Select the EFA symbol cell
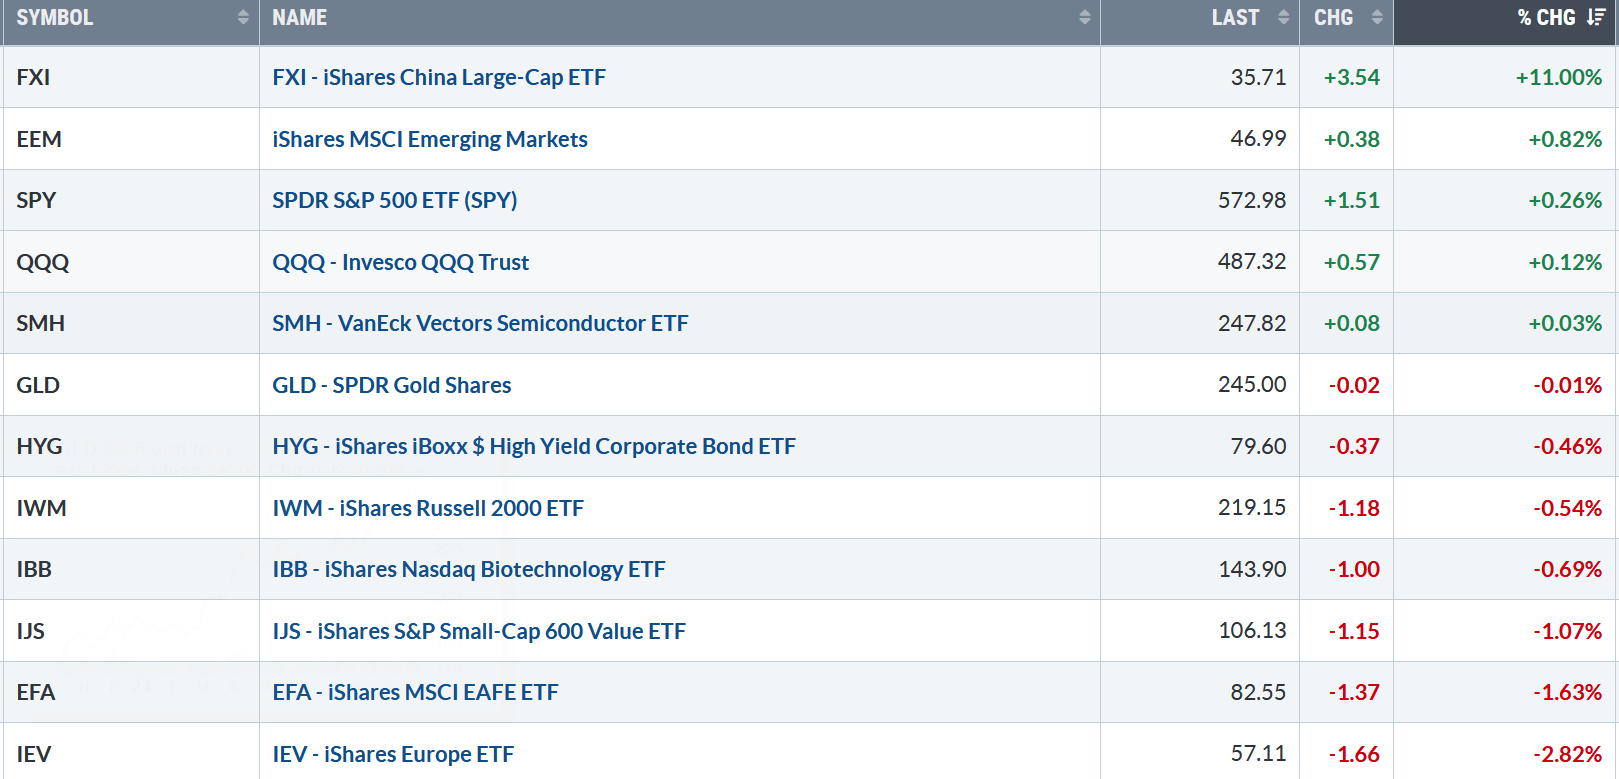 (x=131, y=692)
